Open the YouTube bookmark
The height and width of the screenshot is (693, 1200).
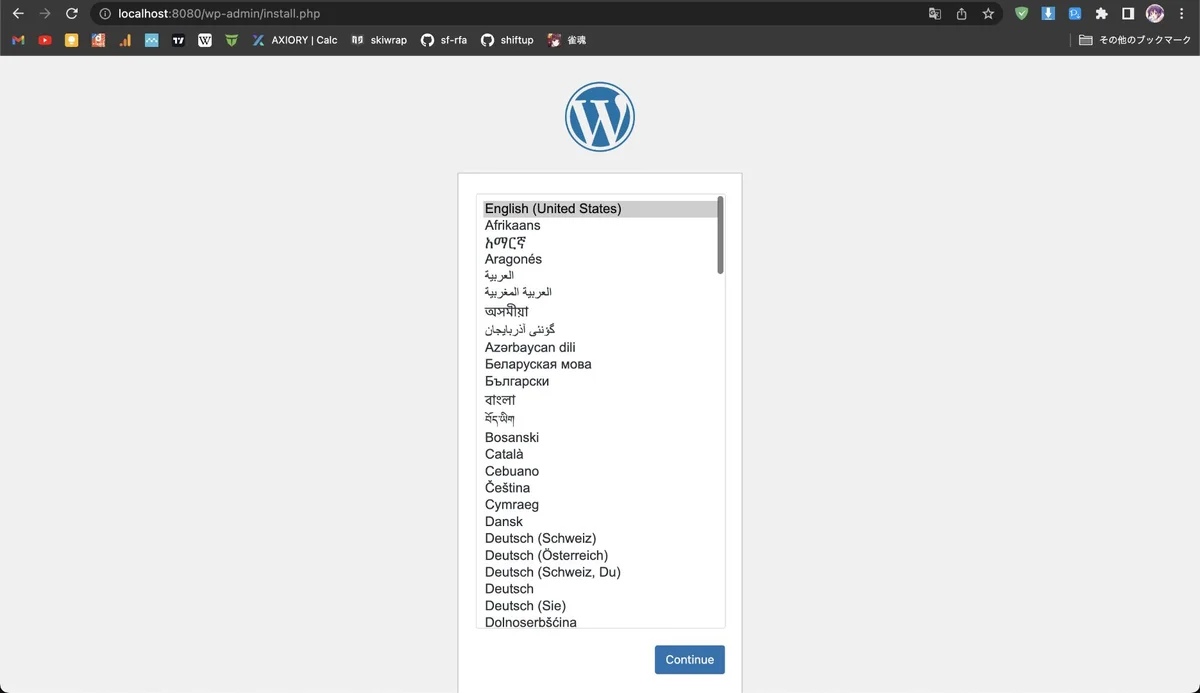(45, 40)
